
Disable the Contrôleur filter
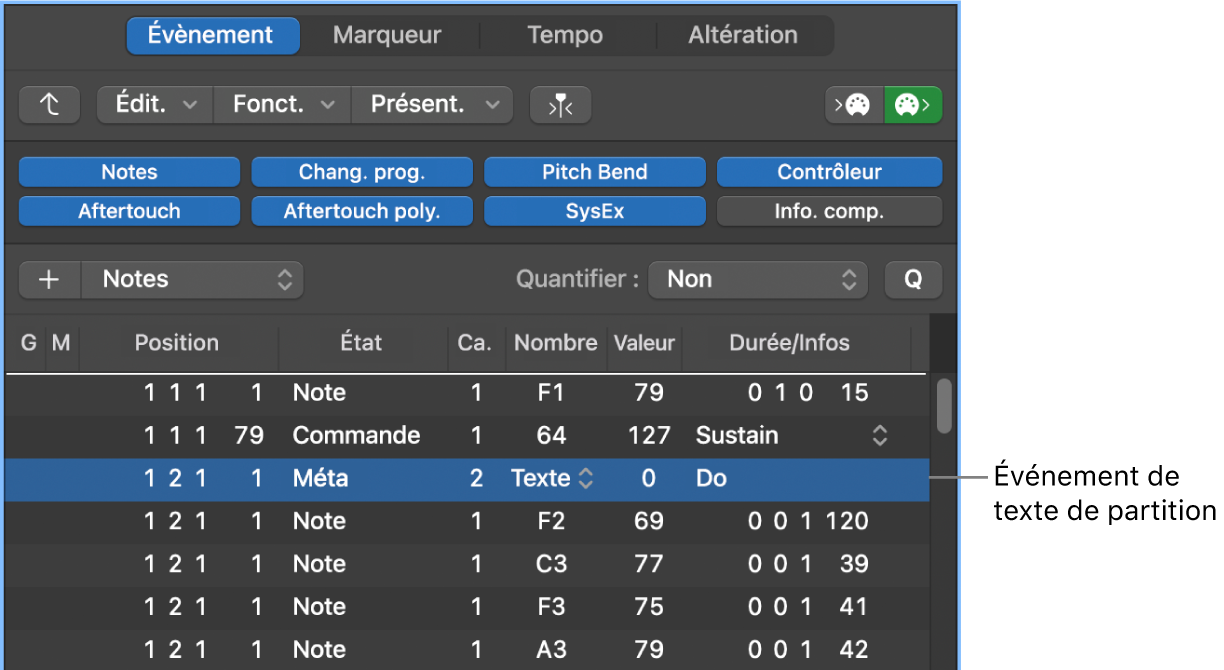pyautogui.click(x=829, y=171)
